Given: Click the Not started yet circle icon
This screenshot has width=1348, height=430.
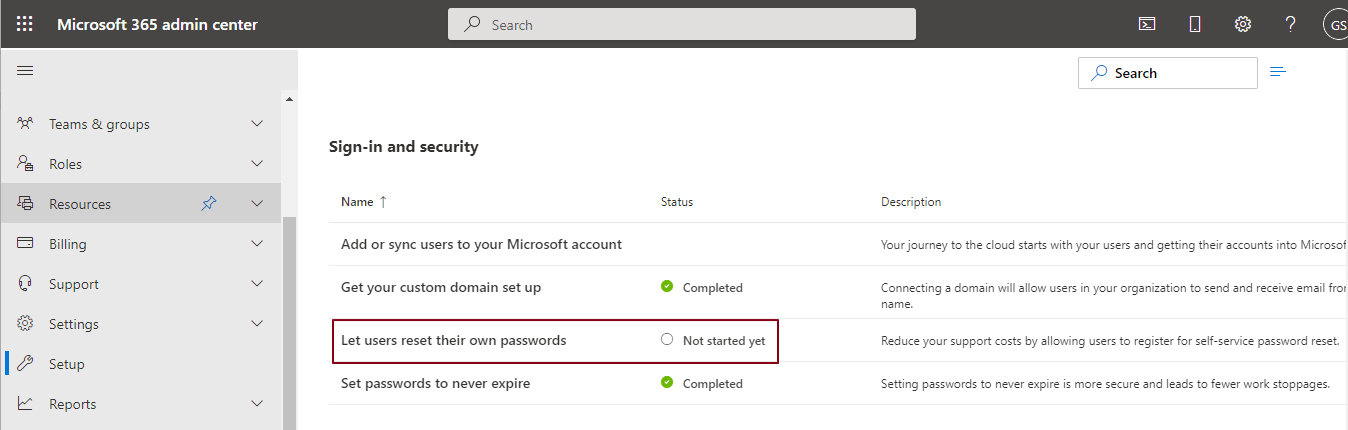Looking at the screenshot, I should pos(667,340).
